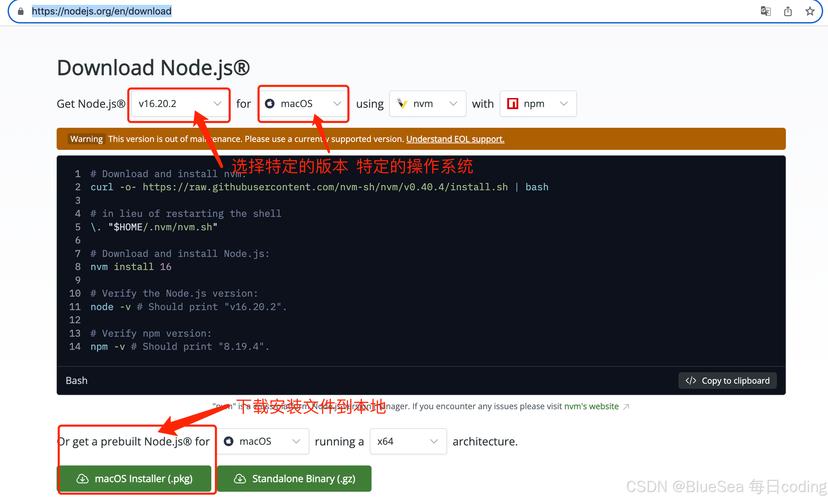Click the curl install command line
The height and width of the screenshot is (500, 828).
319,187
